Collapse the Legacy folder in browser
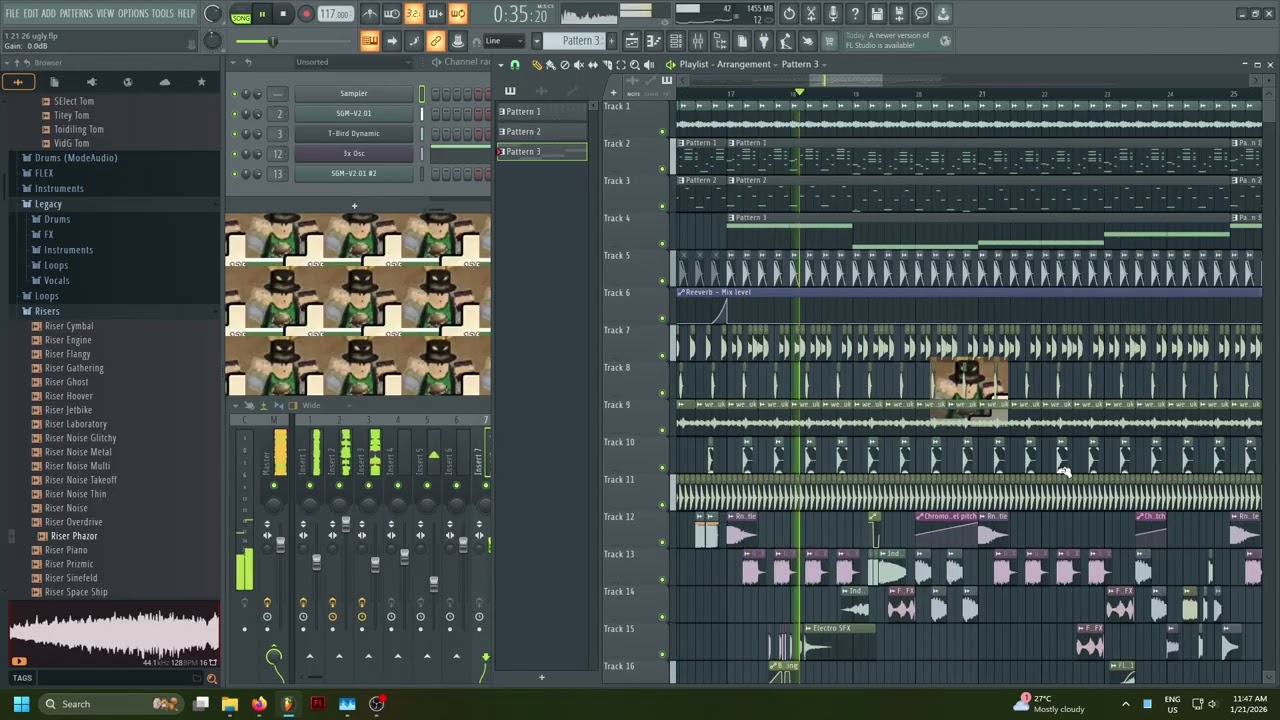The image size is (1280, 720). coord(47,204)
